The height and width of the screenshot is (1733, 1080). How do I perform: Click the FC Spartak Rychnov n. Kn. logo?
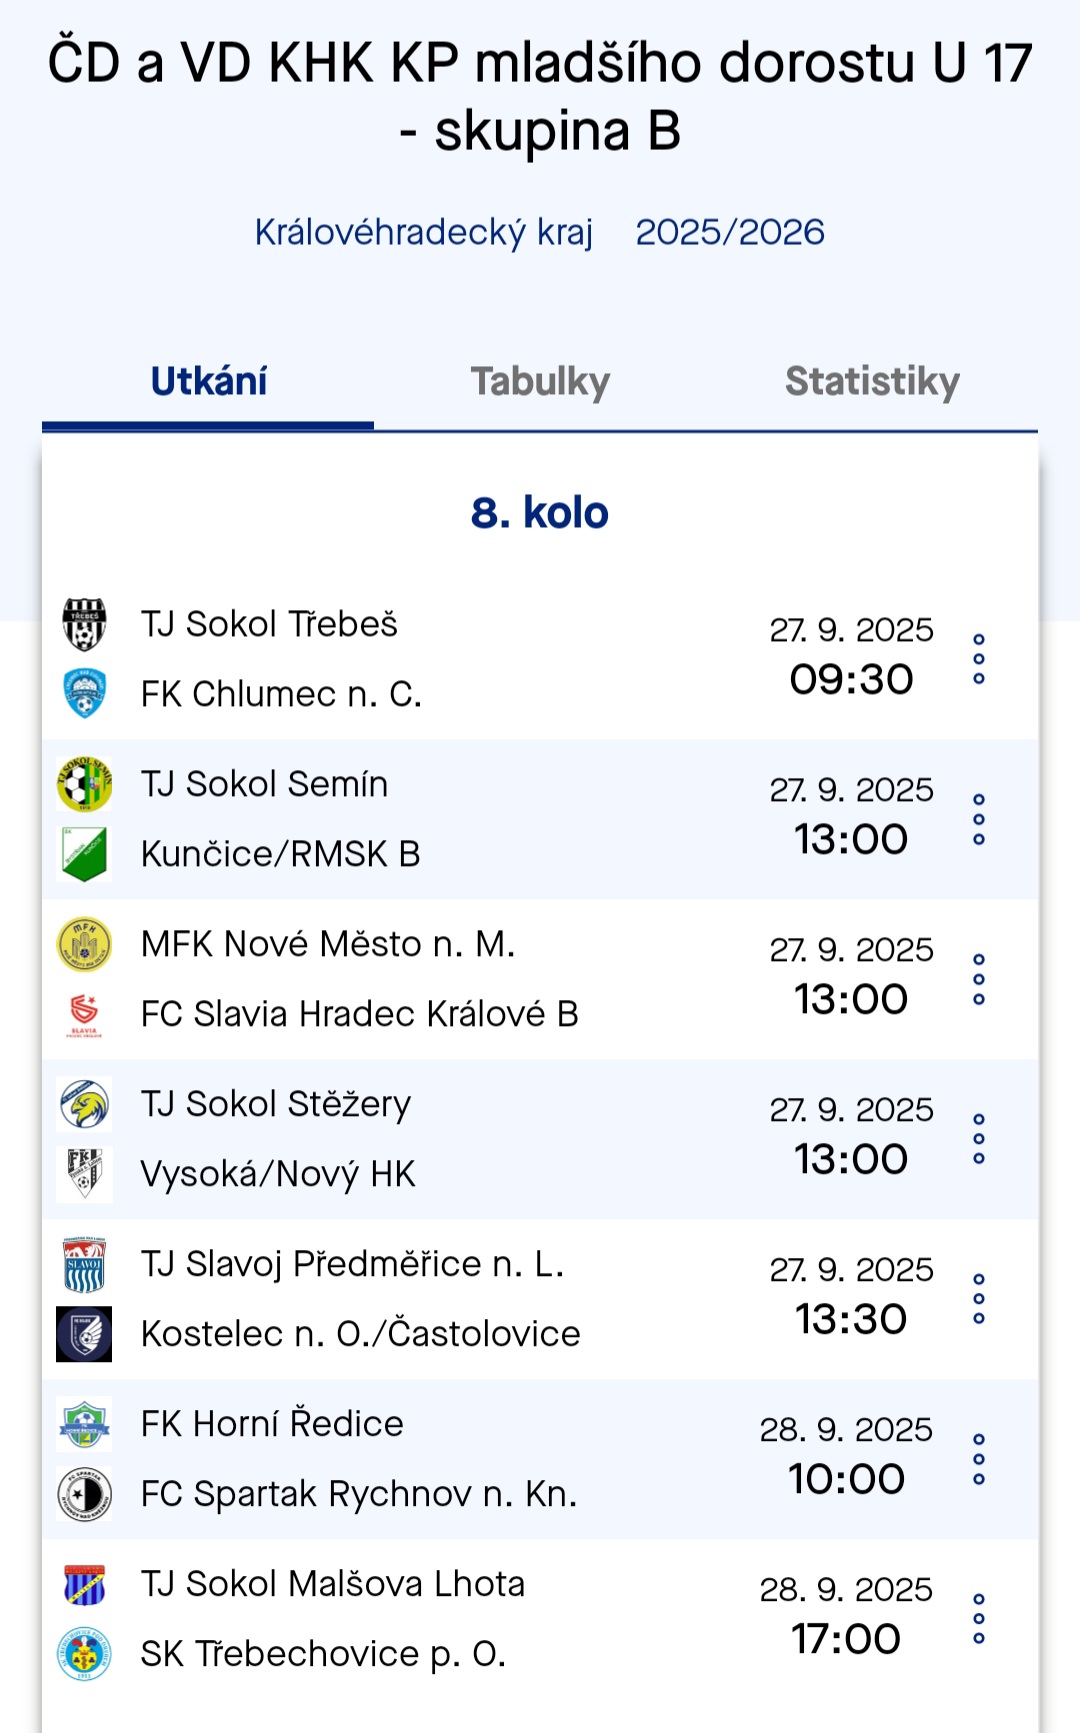[x=84, y=1494]
